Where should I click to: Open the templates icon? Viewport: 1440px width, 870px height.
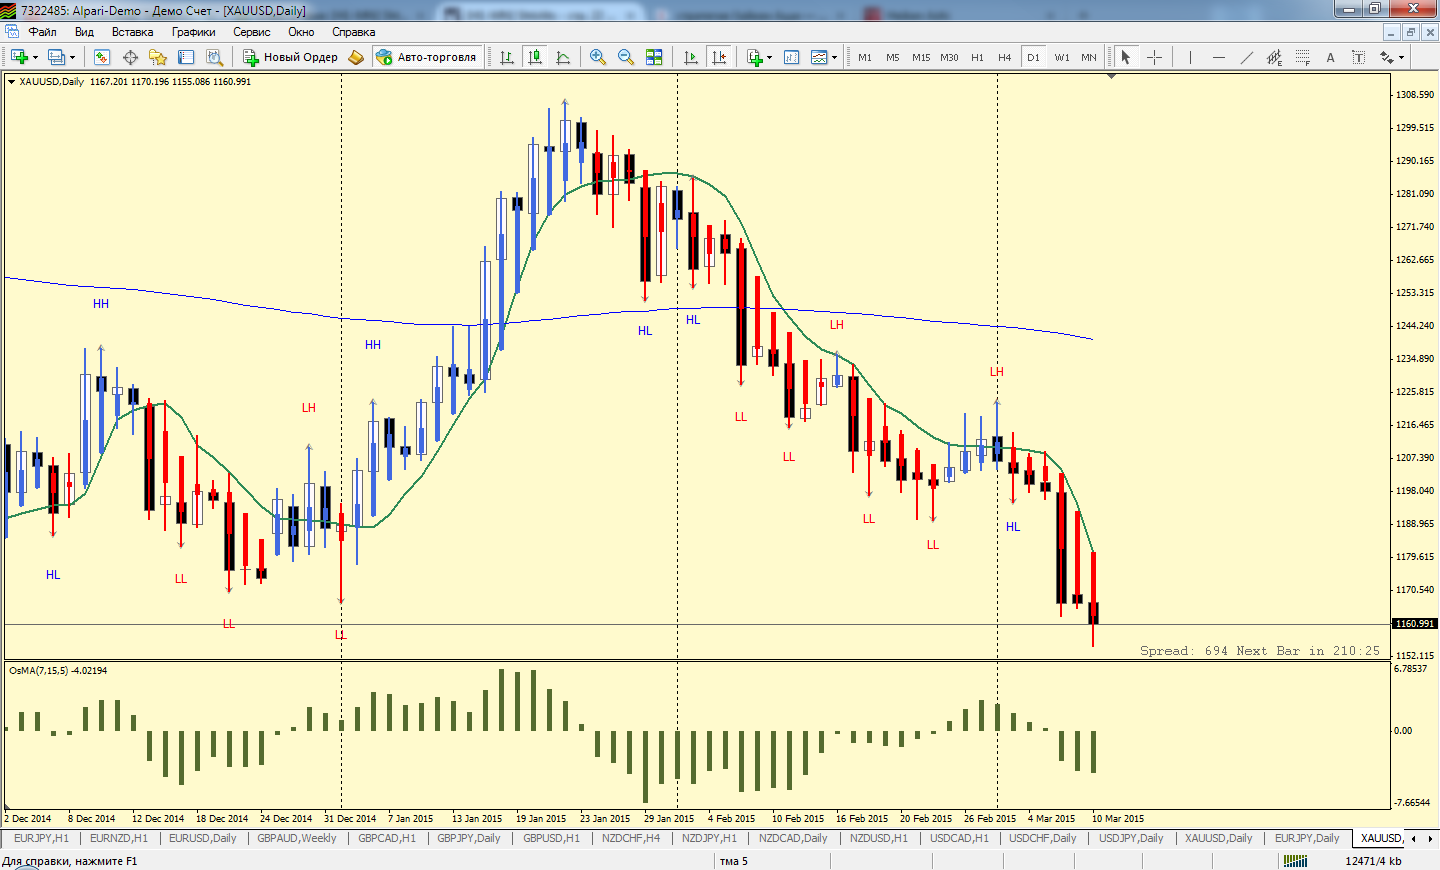819,57
